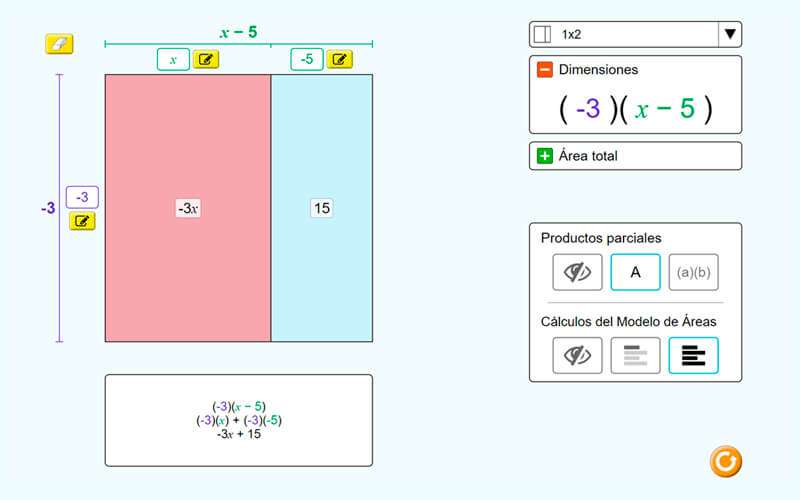Image resolution: width=800 pixels, height=500 pixels.
Task: Click the edit pencil below the -3 side box
Action: pyautogui.click(x=82, y=221)
